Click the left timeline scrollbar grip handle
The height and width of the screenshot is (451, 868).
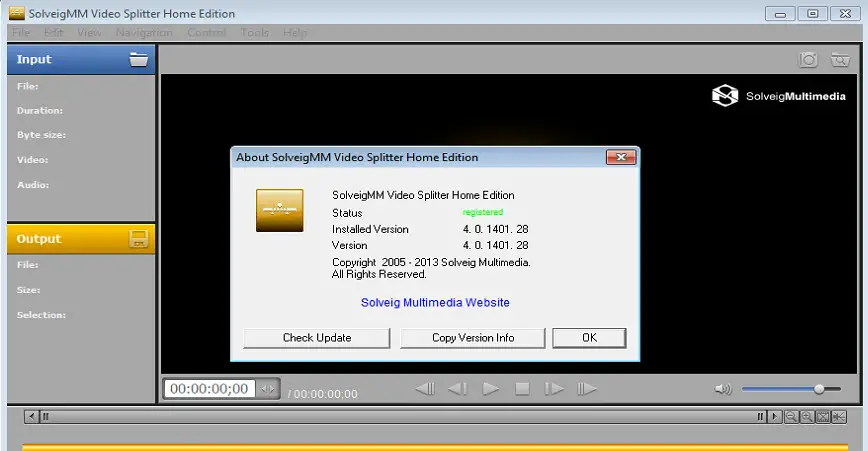coord(45,417)
